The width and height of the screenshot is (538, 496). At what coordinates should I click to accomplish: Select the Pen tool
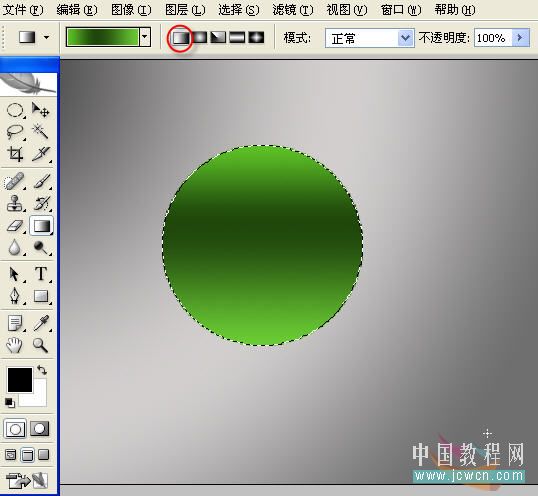(x=14, y=296)
